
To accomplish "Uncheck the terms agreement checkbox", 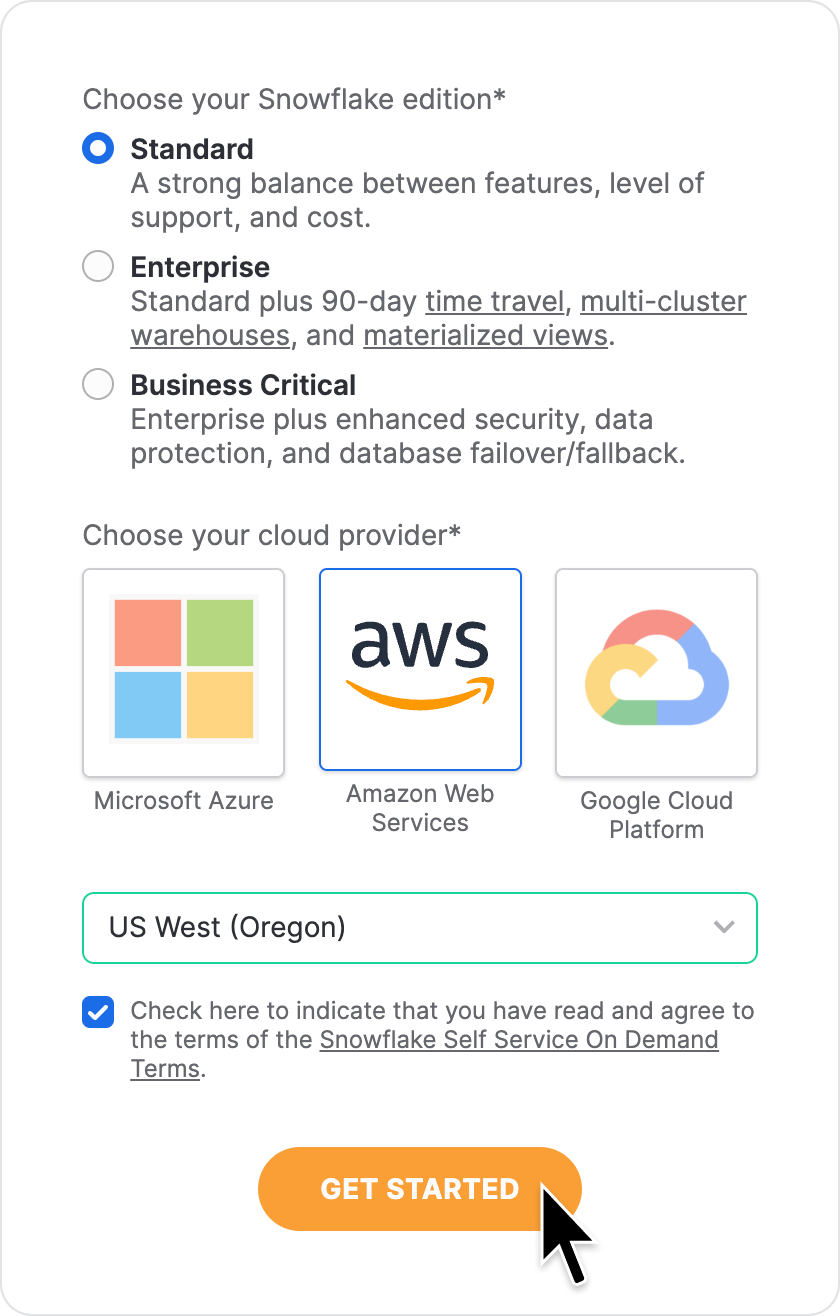I will pyautogui.click(x=98, y=1012).
